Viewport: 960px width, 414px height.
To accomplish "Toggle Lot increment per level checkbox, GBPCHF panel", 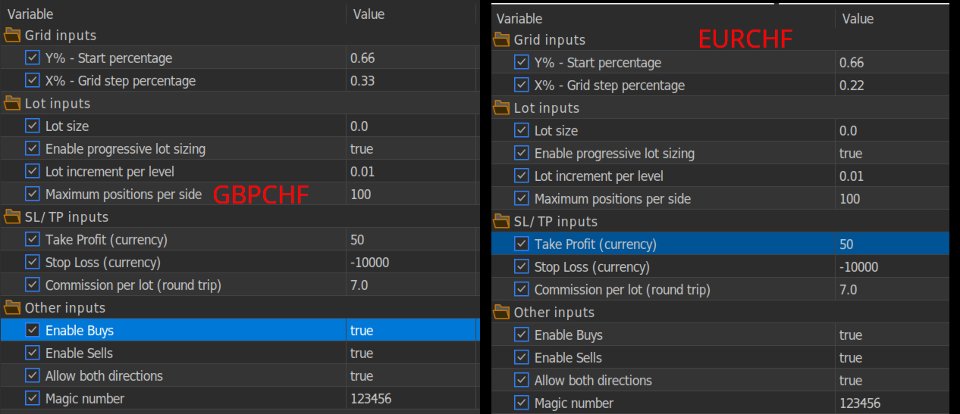I will 32,171.
